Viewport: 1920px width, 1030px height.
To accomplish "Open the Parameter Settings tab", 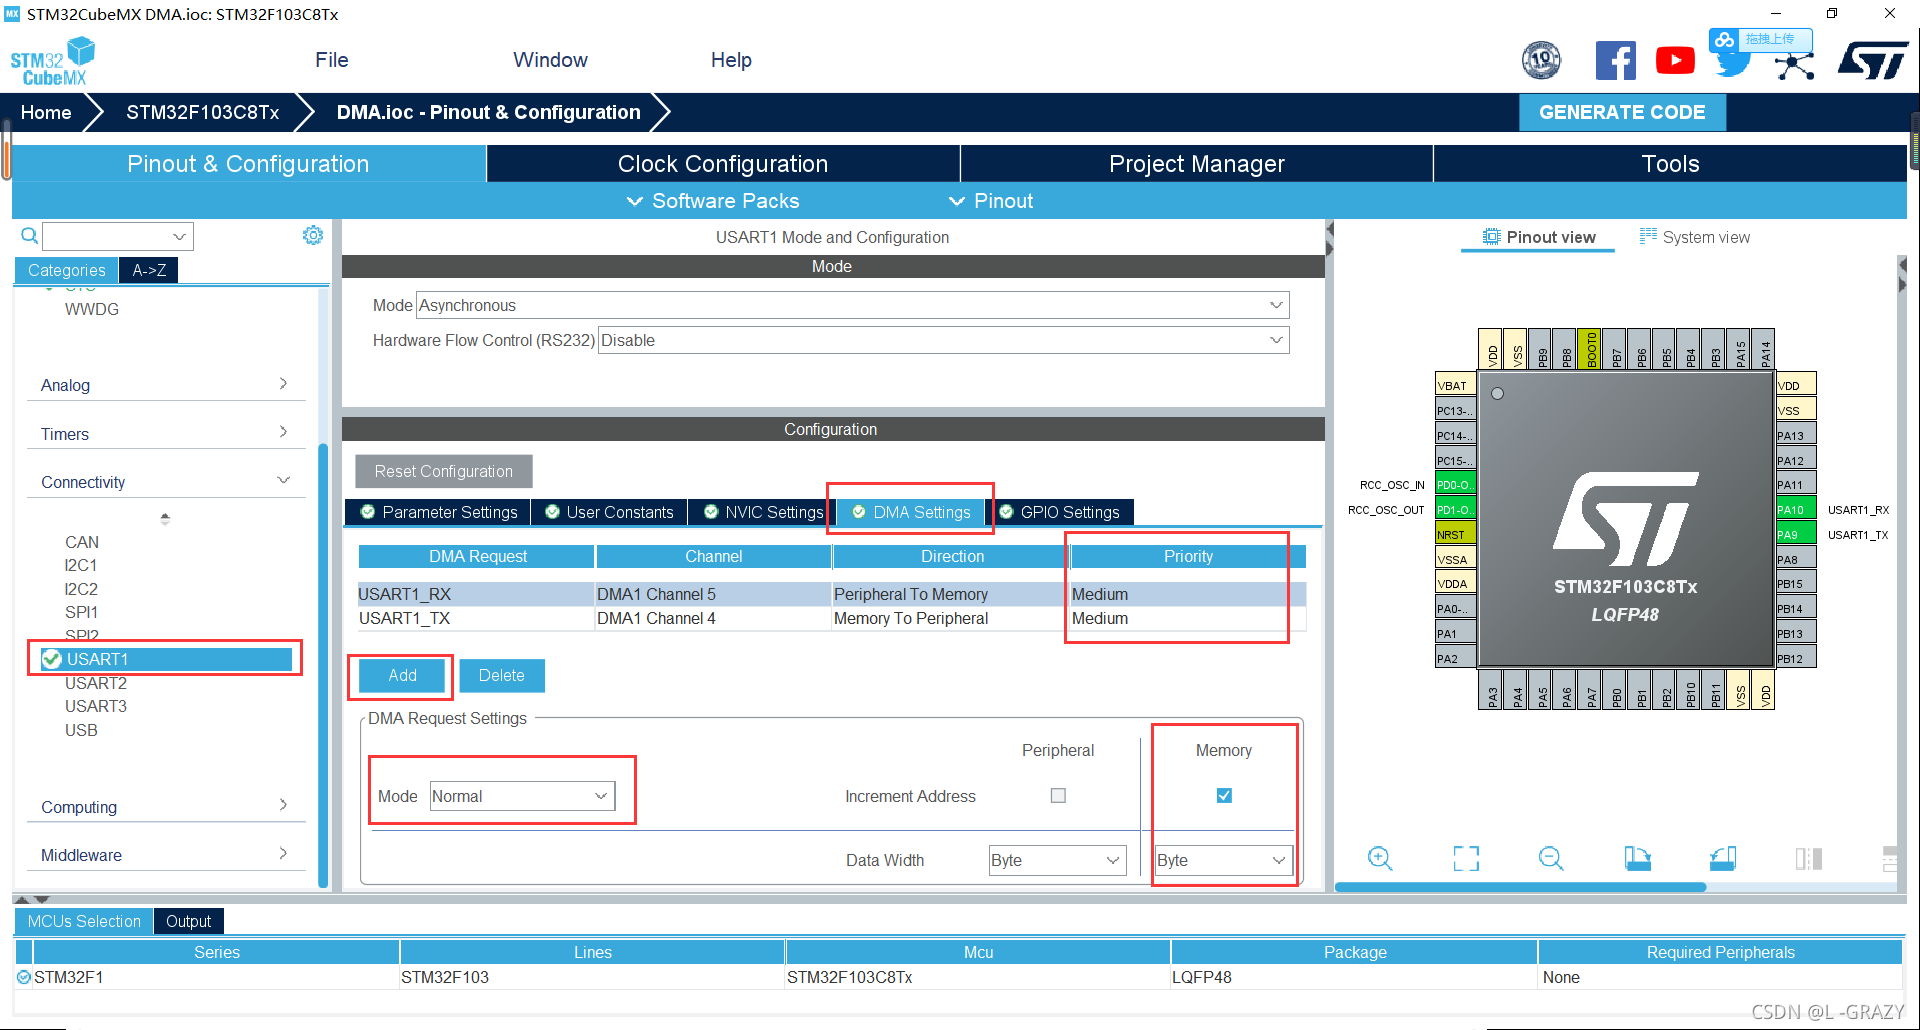I will click(439, 512).
